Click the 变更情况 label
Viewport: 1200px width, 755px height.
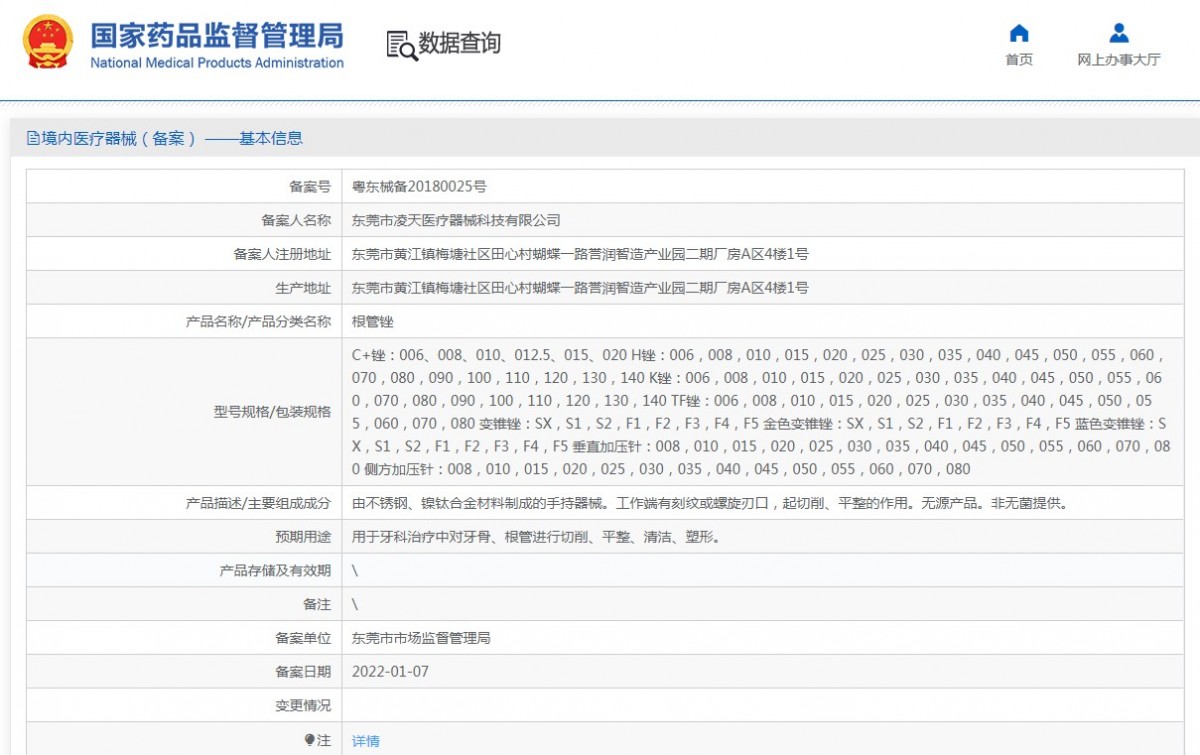click(303, 706)
